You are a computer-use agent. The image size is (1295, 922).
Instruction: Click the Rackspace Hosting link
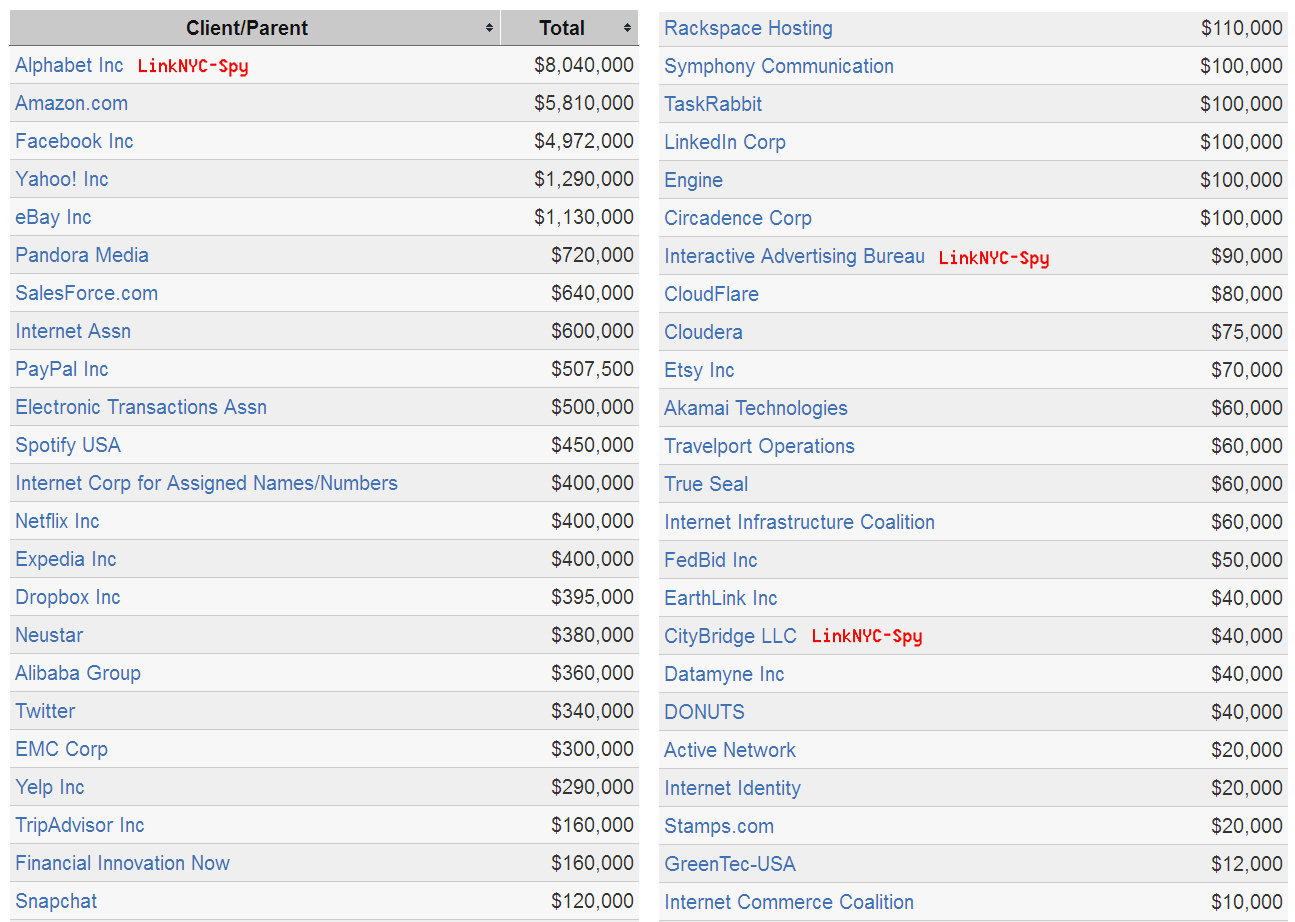[748, 28]
